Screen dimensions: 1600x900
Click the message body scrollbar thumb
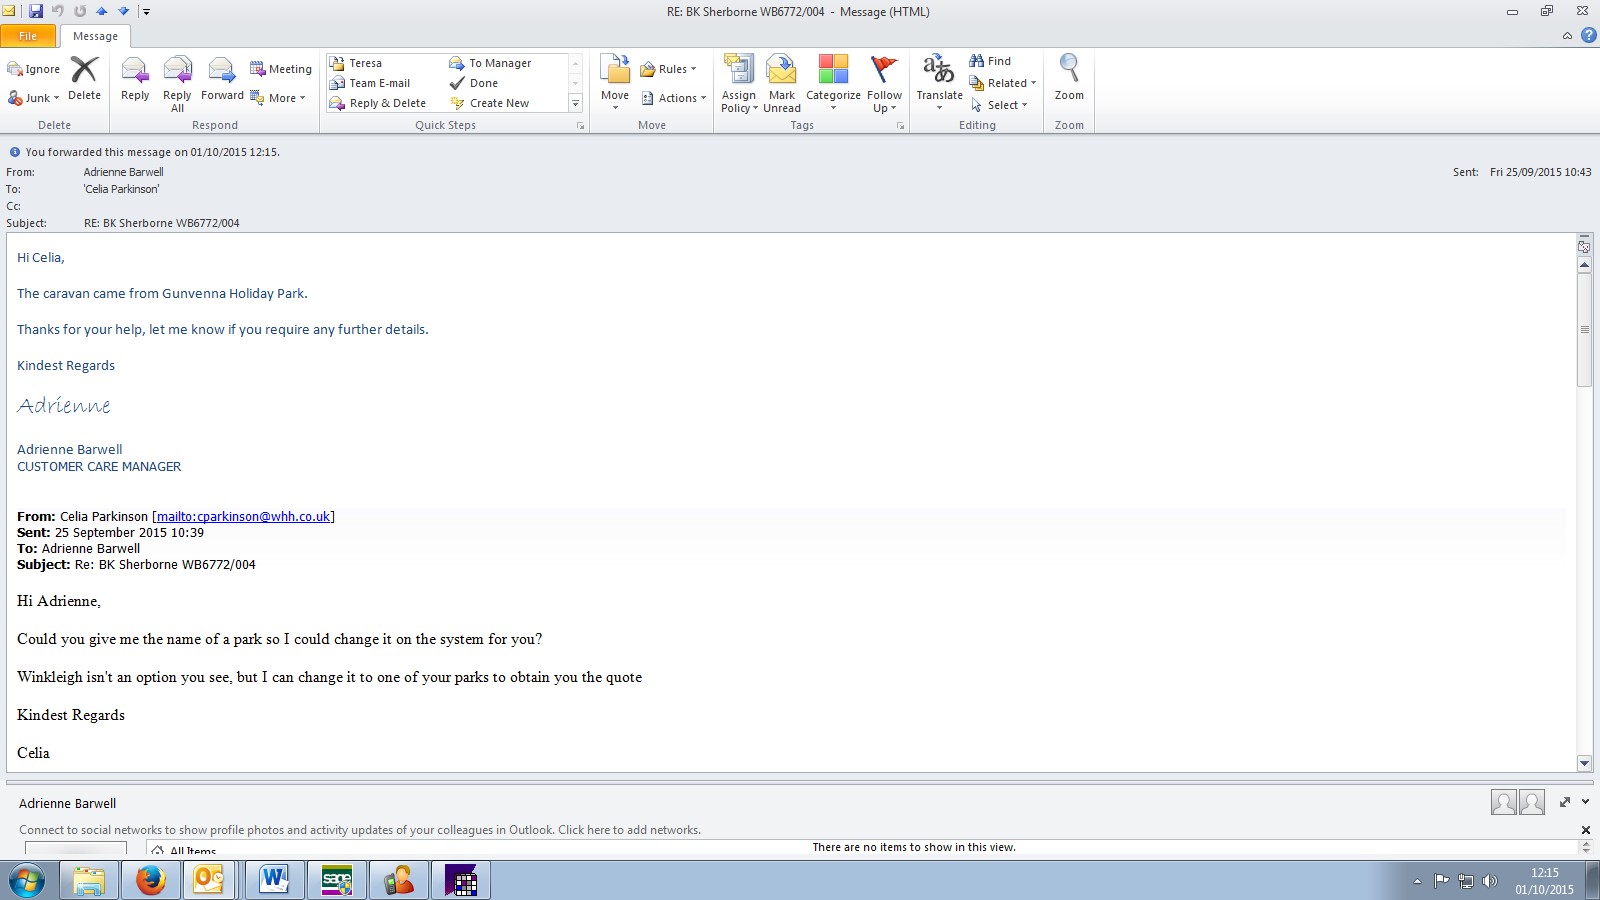pyautogui.click(x=1584, y=330)
